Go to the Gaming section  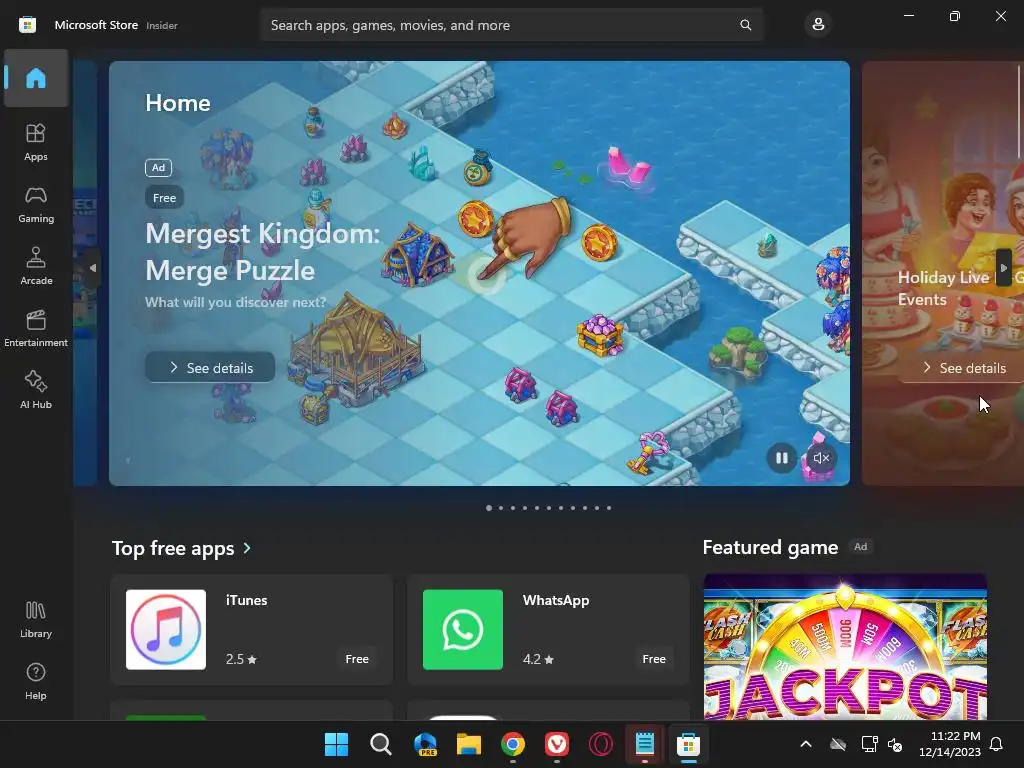[x=36, y=204]
